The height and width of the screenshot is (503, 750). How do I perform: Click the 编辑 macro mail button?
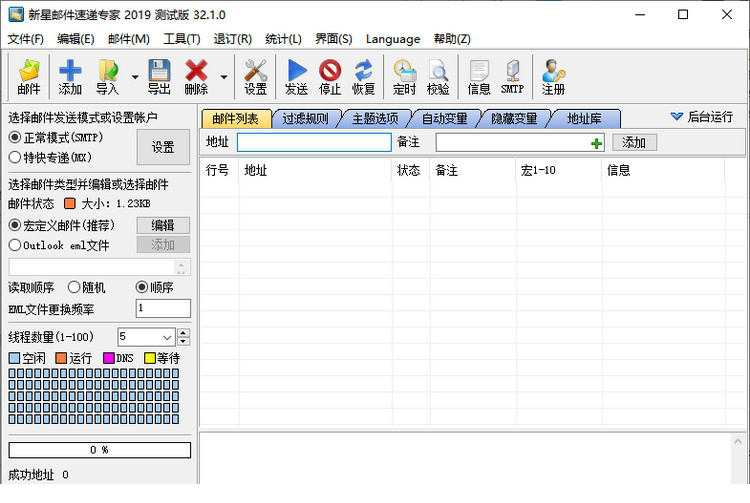(x=163, y=225)
